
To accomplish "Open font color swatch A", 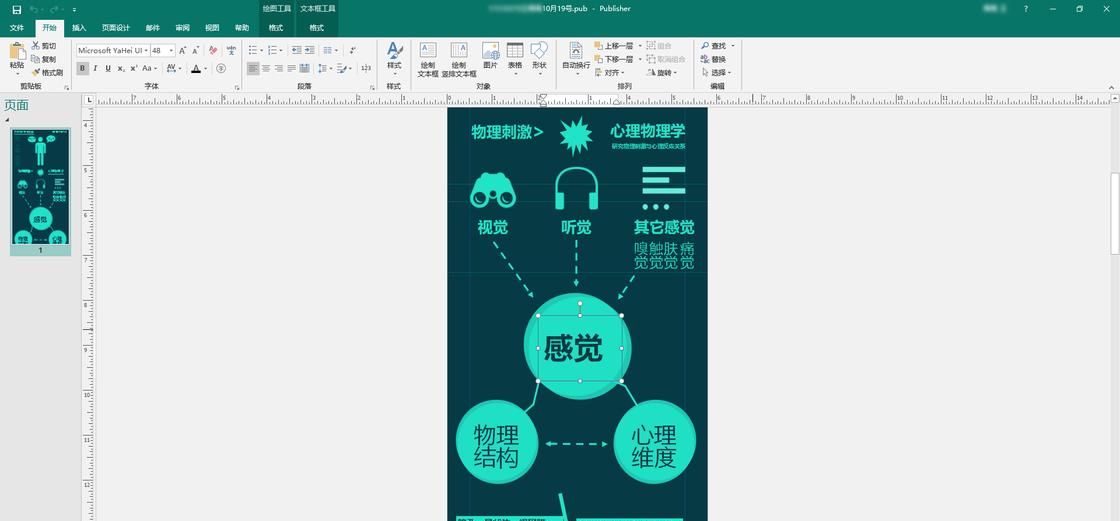I will pyautogui.click(x=196, y=69).
